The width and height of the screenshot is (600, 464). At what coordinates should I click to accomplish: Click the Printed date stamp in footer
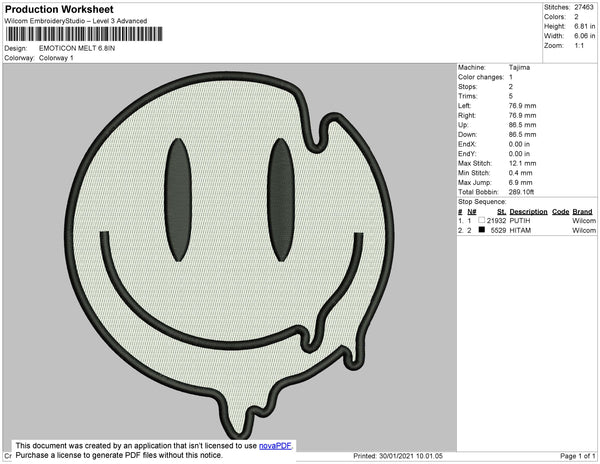click(x=400, y=456)
